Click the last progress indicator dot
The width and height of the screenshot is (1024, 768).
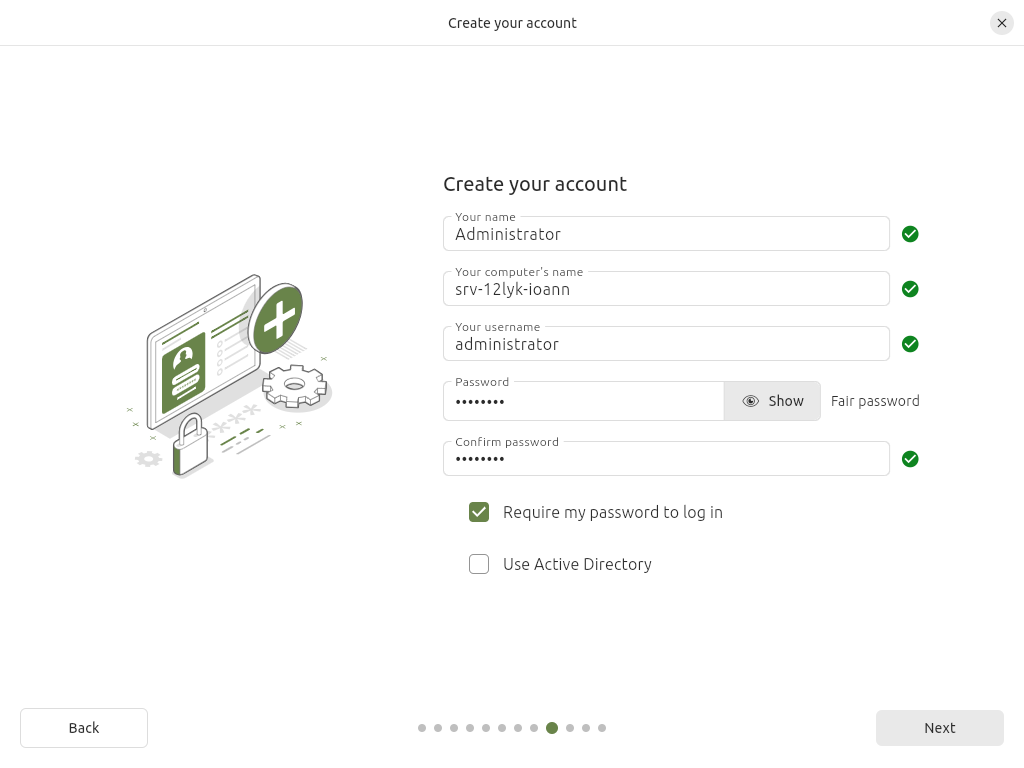coord(602,728)
